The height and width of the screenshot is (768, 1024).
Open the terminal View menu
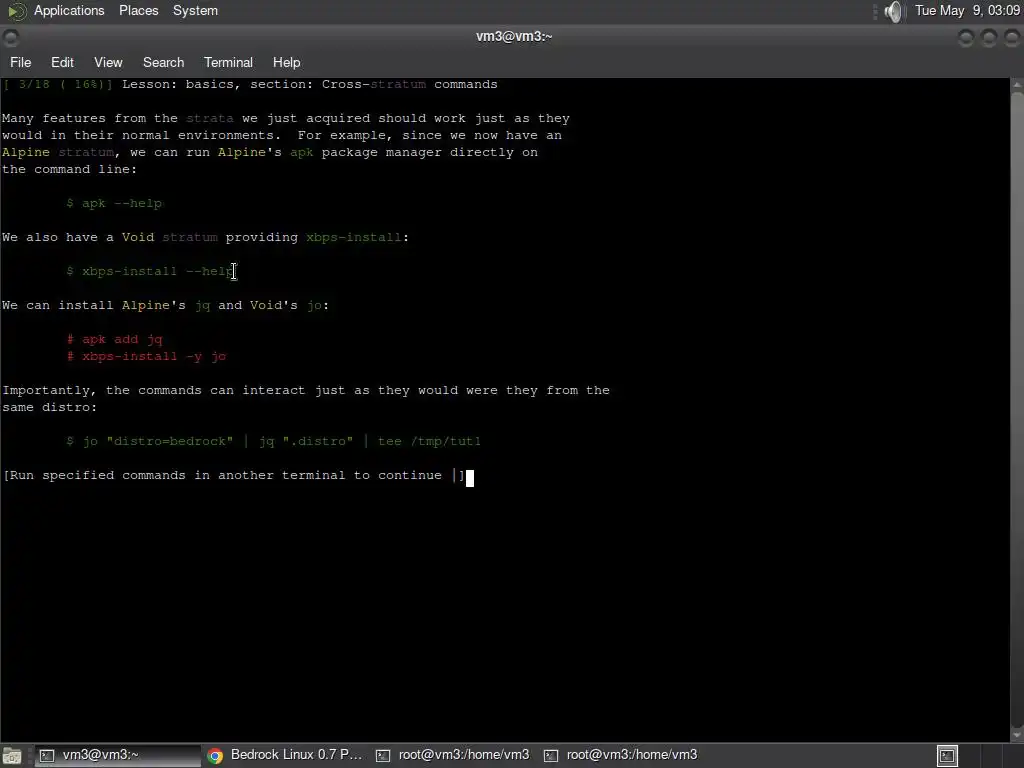[108, 62]
